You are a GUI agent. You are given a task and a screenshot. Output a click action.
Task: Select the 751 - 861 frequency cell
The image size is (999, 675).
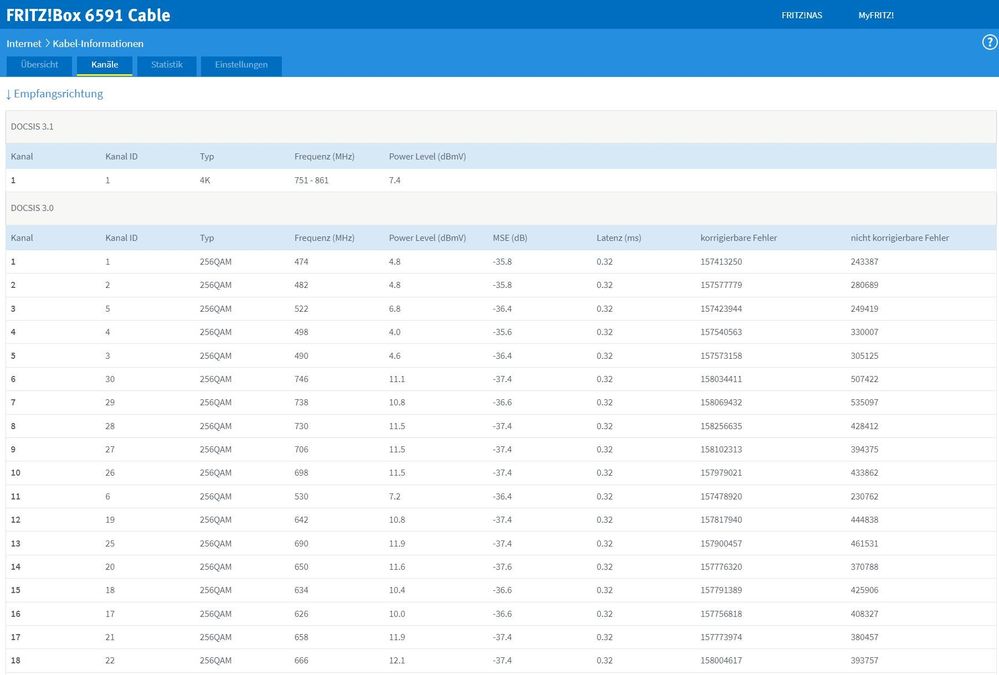[311, 181]
